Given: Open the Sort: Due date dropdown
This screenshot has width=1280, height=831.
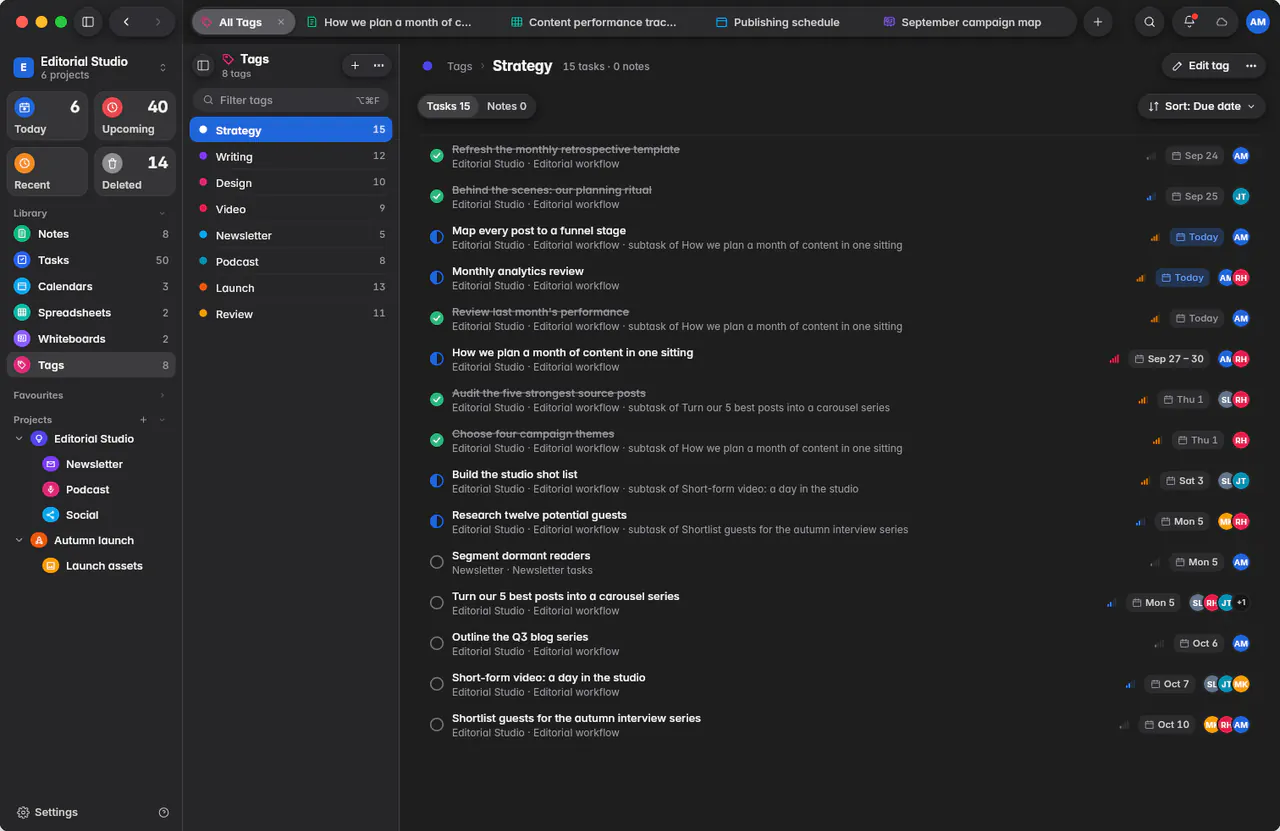Looking at the screenshot, I should click(1201, 106).
